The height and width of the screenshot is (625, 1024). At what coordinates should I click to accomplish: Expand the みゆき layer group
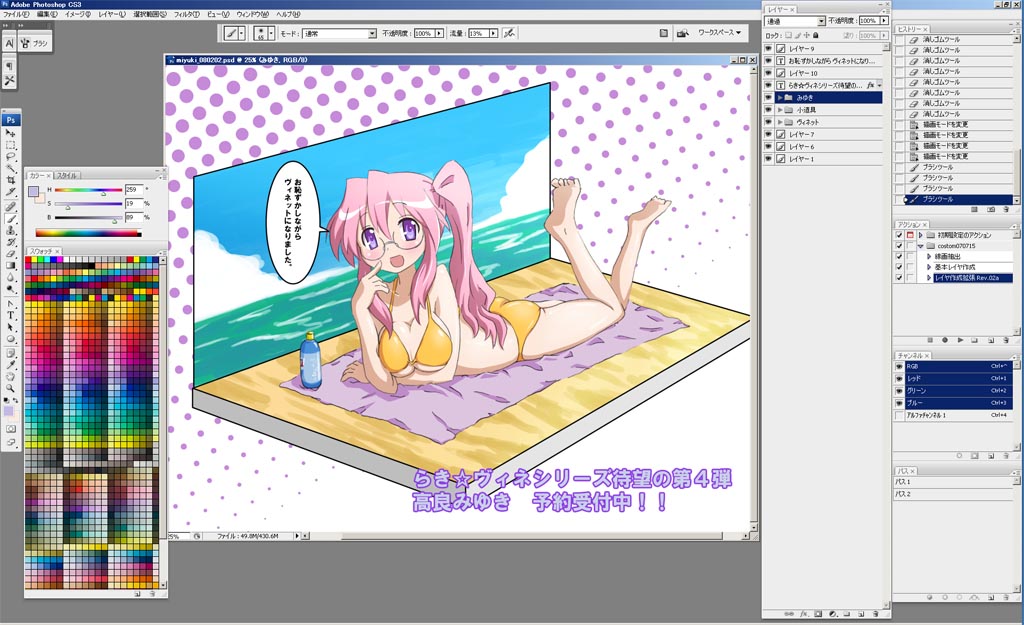(x=780, y=97)
